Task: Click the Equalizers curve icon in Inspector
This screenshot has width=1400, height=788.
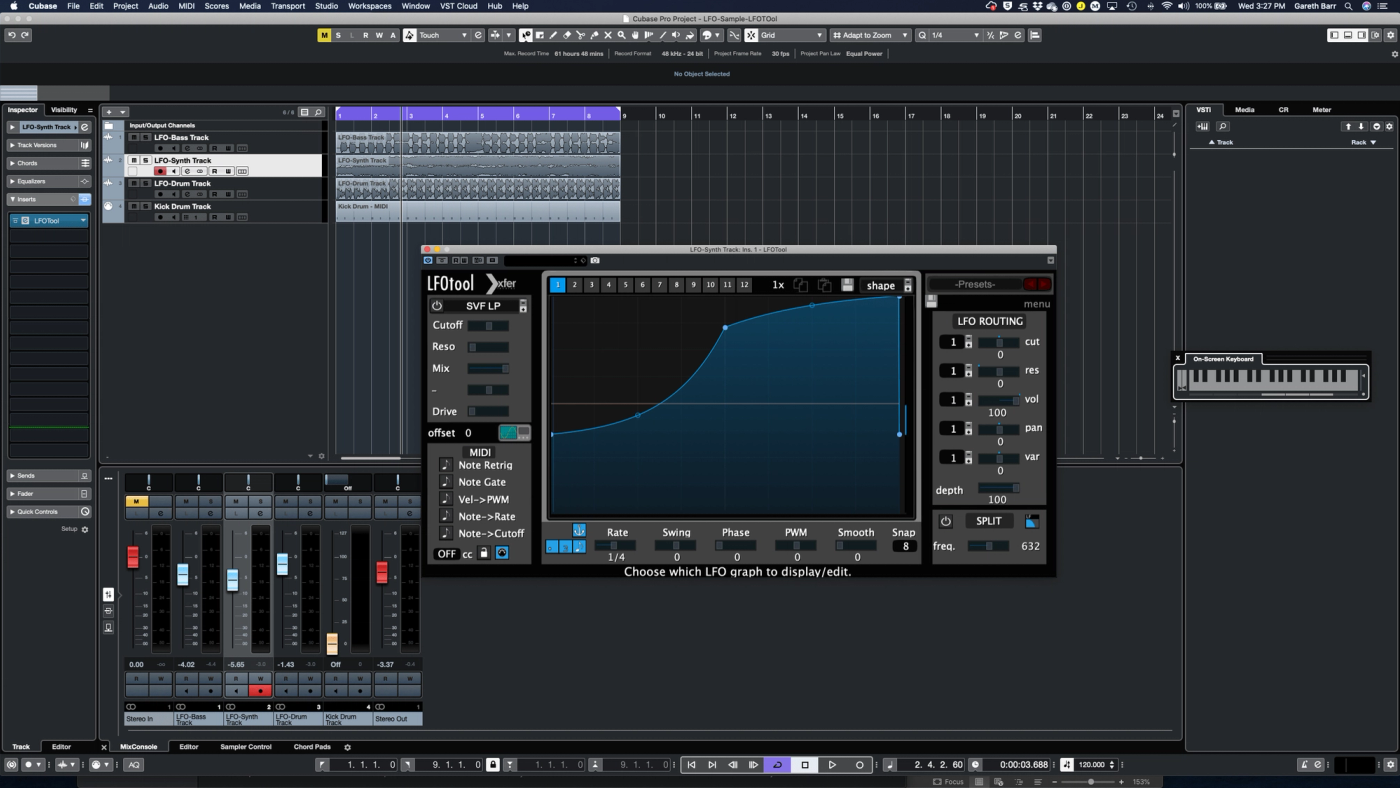Action: (x=84, y=181)
